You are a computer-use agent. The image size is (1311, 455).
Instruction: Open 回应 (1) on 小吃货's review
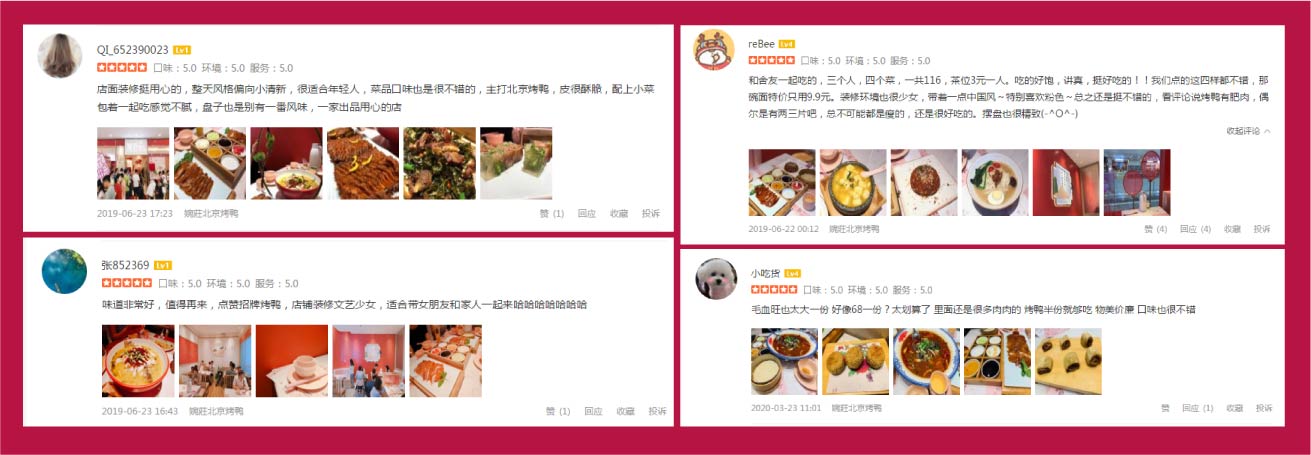[x=1198, y=408]
